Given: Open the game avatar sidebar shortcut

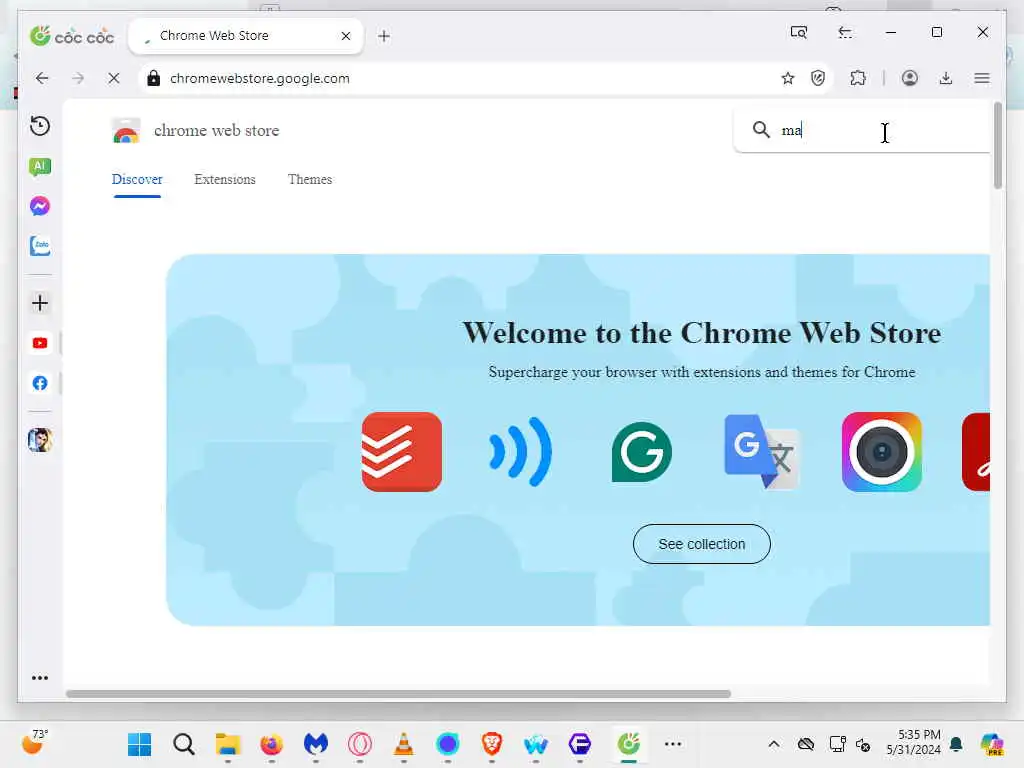Looking at the screenshot, I should pos(40,440).
